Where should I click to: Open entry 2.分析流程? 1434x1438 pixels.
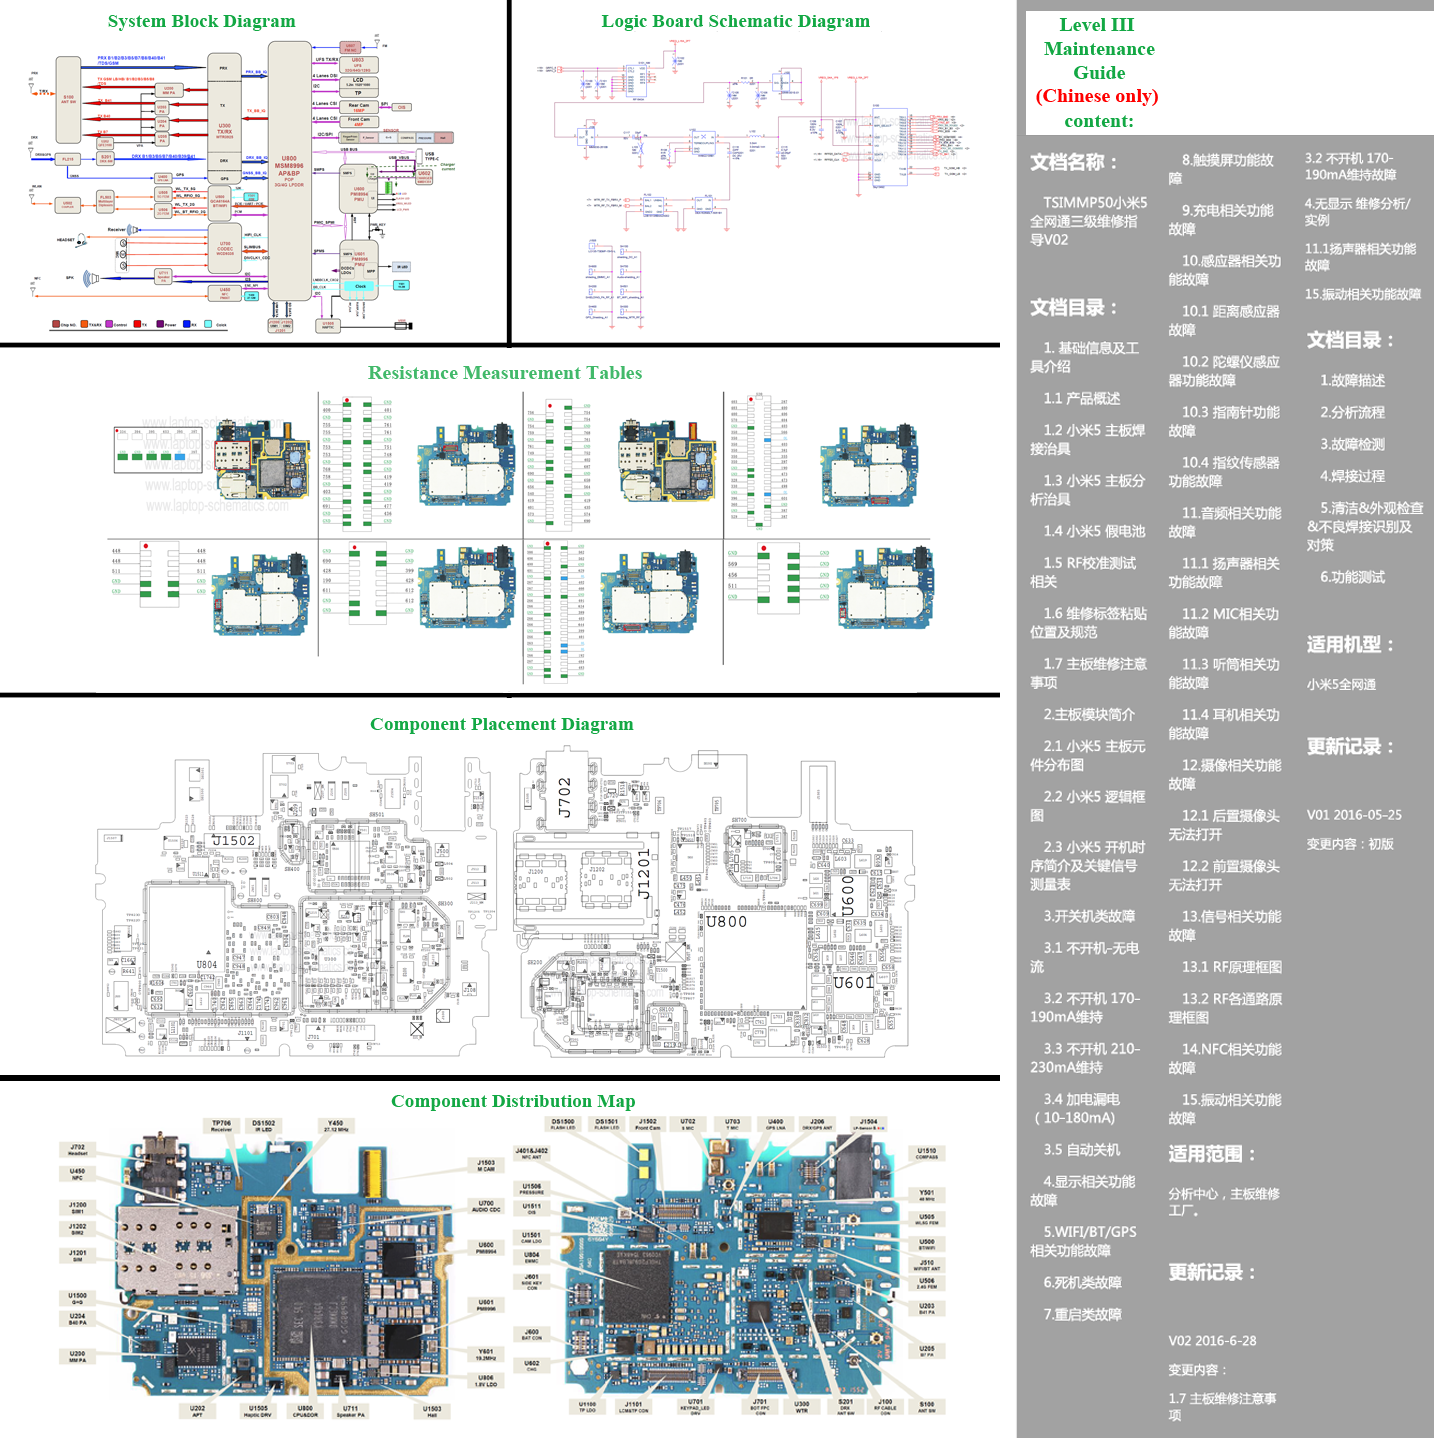pos(1352,412)
